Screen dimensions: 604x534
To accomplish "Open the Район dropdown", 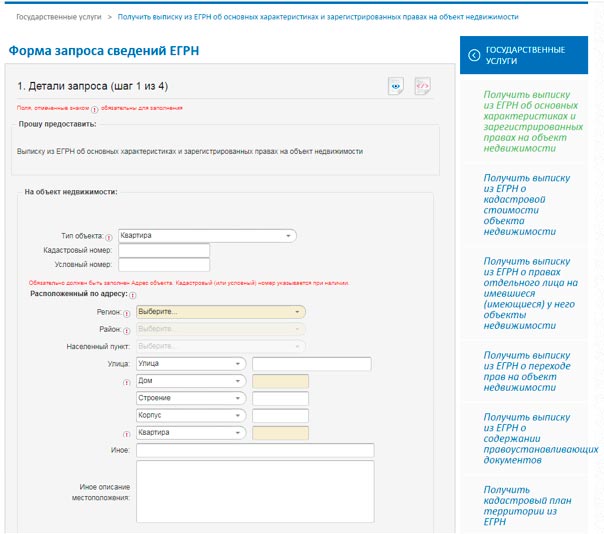I will [x=221, y=329].
